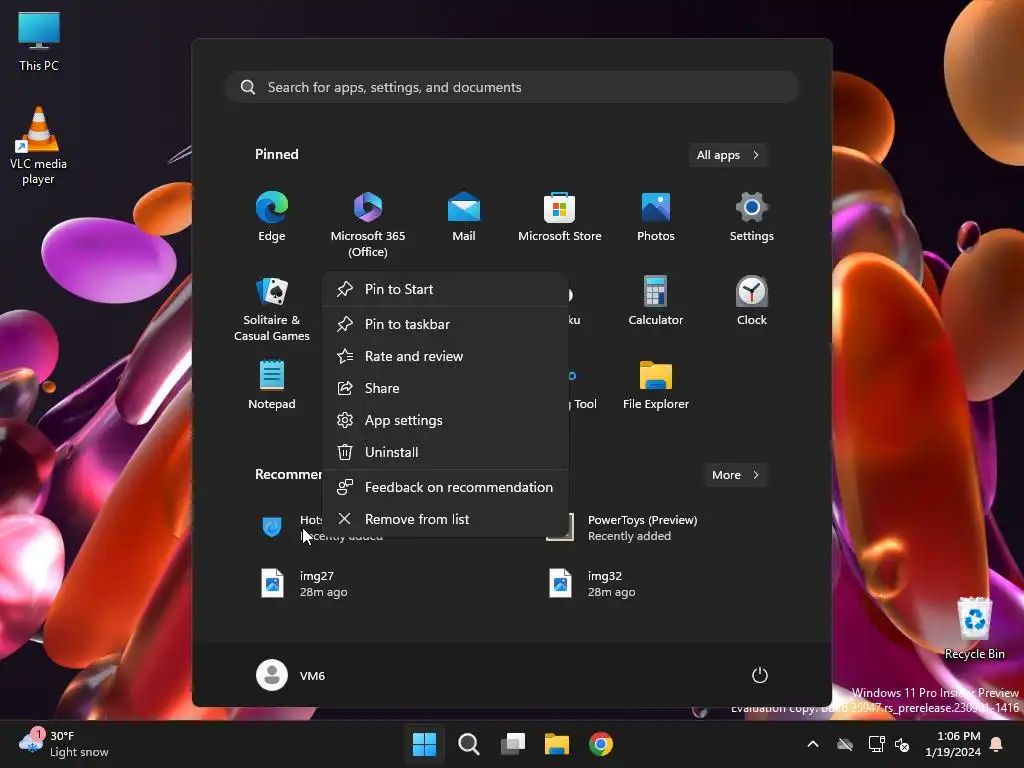Open Settings from pinned apps
Image resolution: width=1024 pixels, height=768 pixels.
pyautogui.click(x=752, y=216)
